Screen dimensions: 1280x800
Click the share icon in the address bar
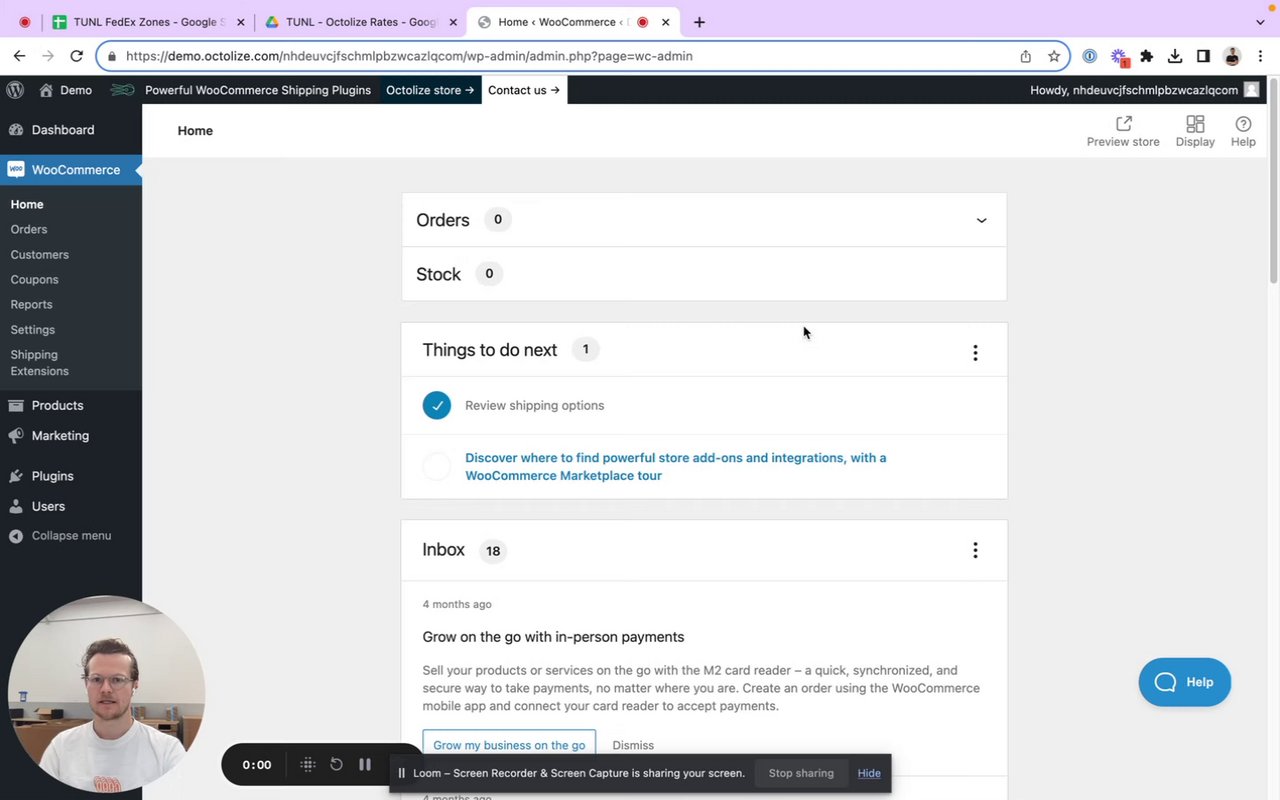coord(1025,56)
